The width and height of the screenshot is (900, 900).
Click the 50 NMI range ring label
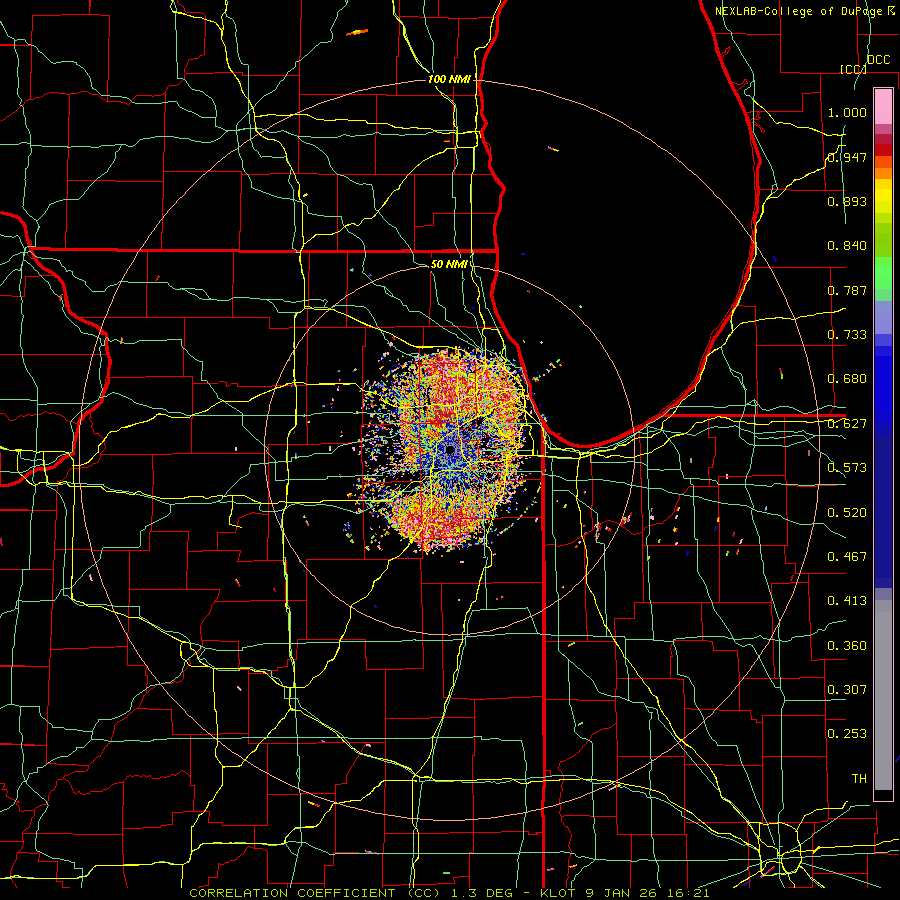tap(449, 264)
